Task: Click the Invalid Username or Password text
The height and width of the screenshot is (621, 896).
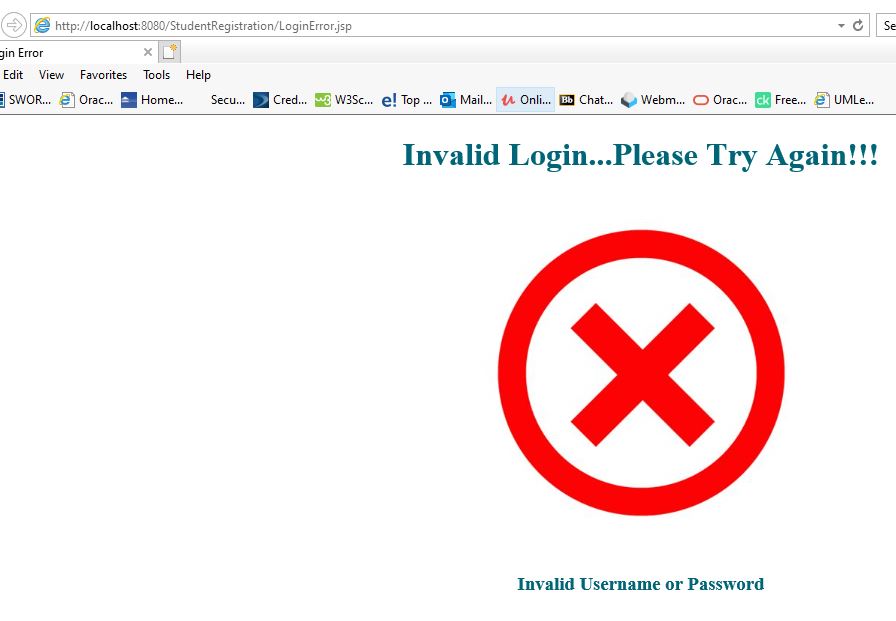Action: click(x=640, y=584)
